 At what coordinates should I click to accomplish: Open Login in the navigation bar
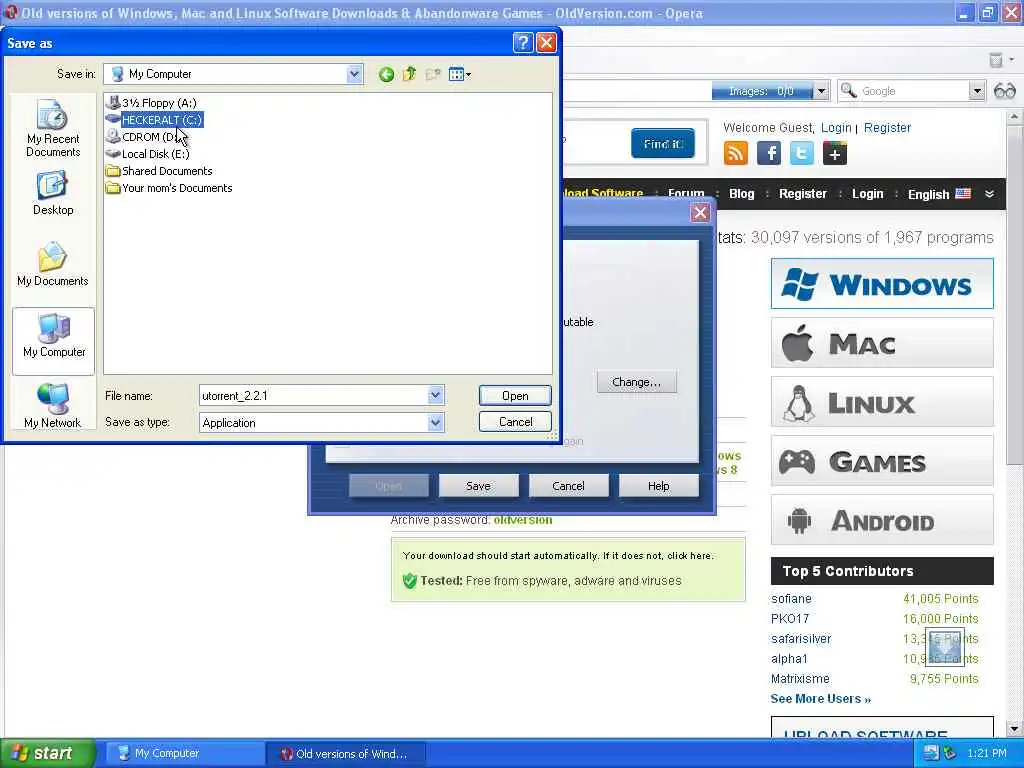(867, 193)
